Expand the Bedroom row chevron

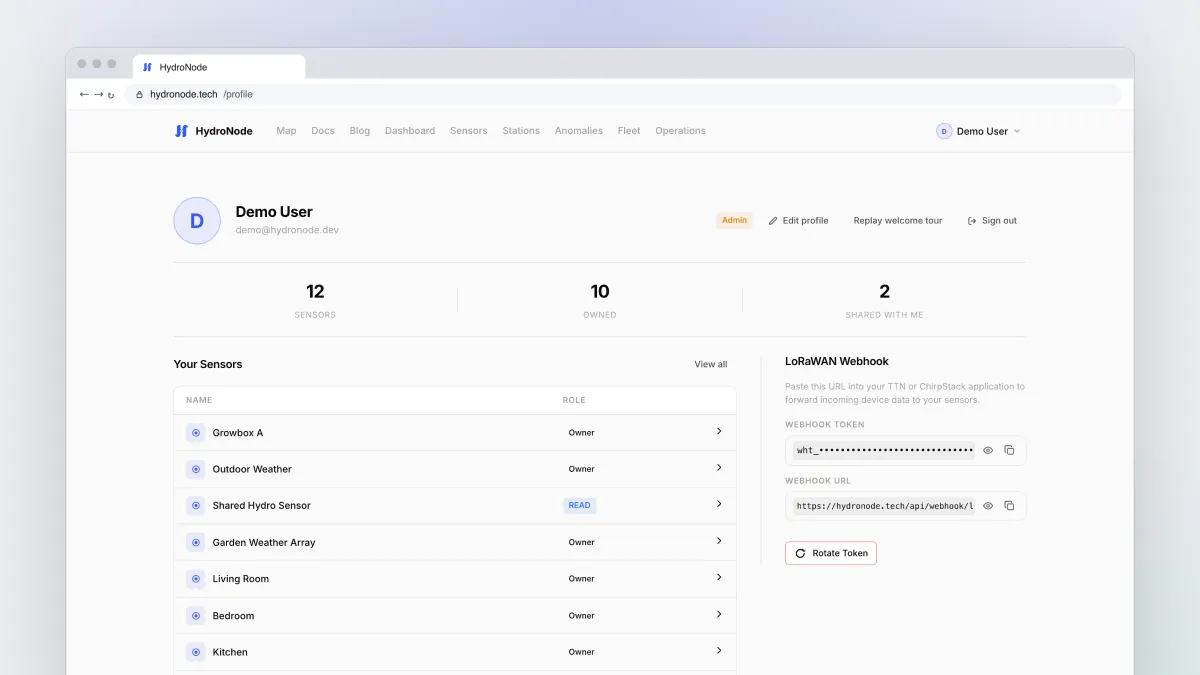[719, 615]
